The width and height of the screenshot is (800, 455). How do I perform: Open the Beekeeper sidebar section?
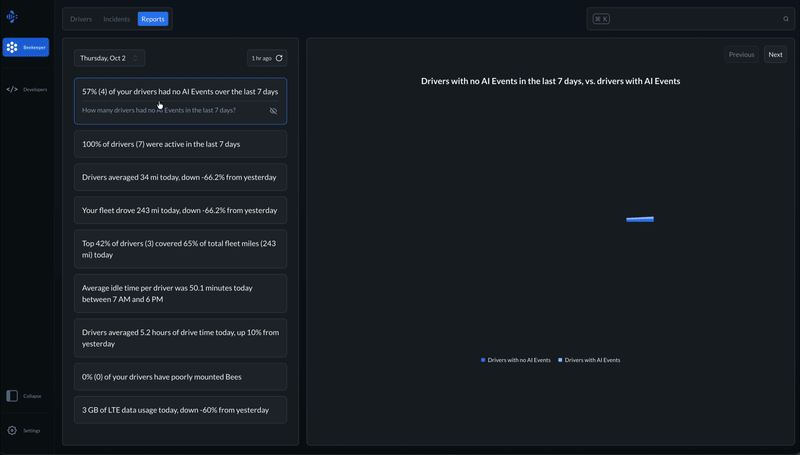(x=25, y=47)
